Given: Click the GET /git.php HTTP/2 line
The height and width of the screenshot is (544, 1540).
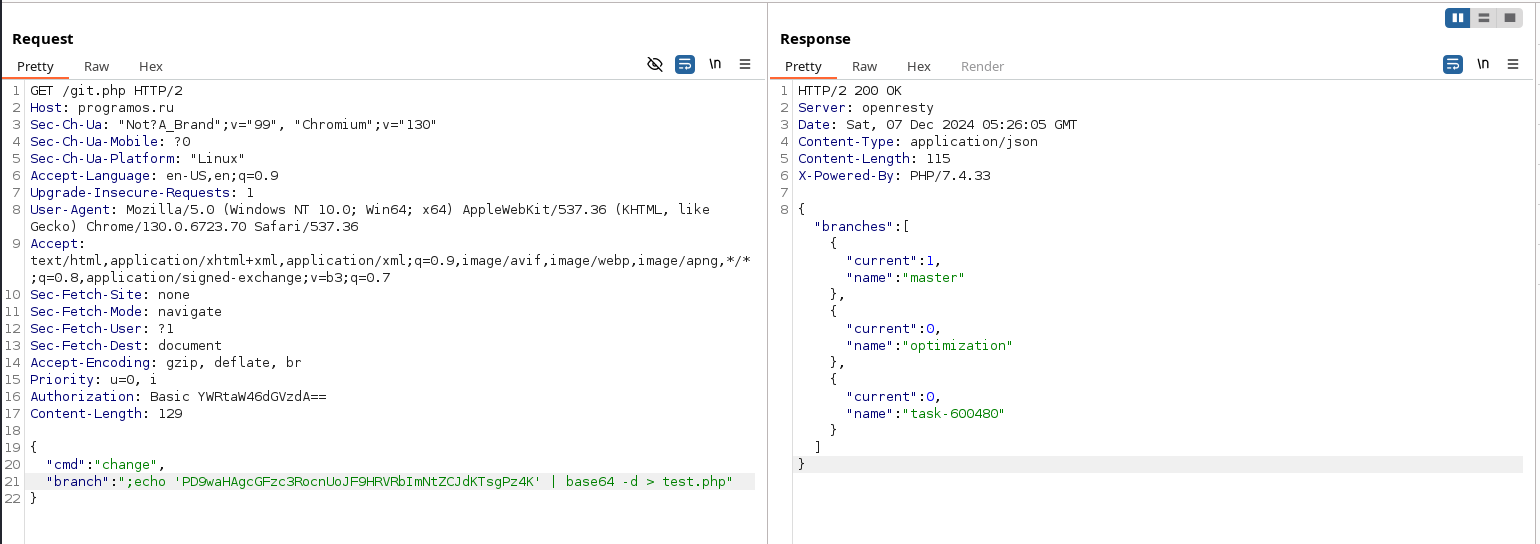Looking at the screenshot, I should (x=106, y=90).
